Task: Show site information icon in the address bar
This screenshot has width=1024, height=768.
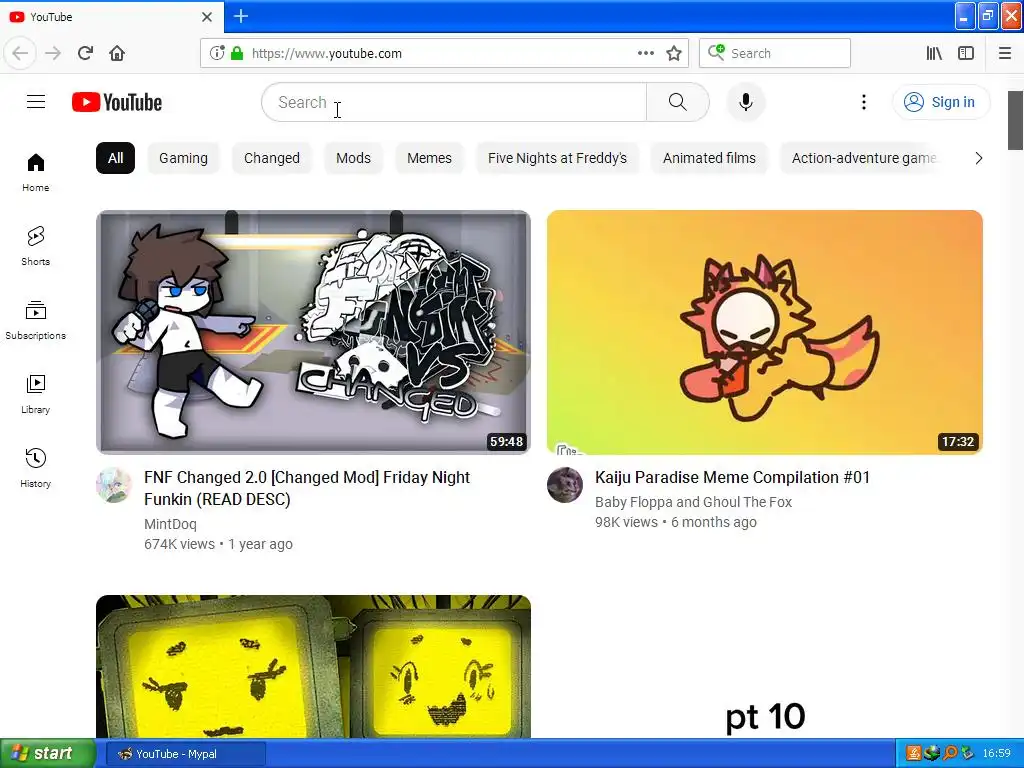Action: [217, 53]
